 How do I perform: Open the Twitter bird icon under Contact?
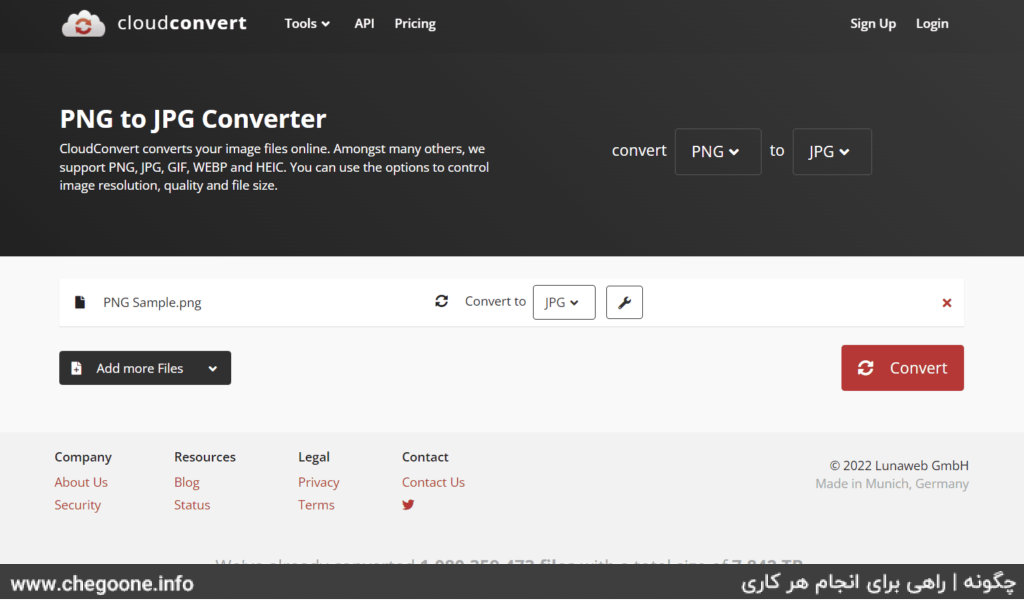click(x=408, y=505)
